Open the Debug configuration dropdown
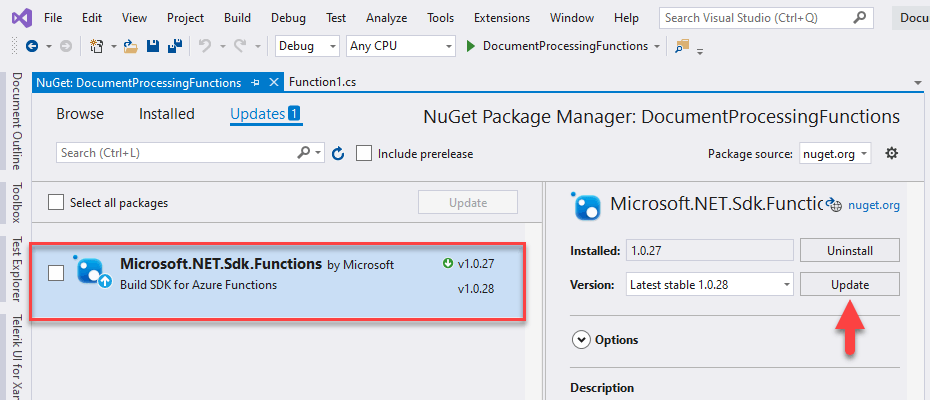 pyautogui.click(x=307, y=46)
